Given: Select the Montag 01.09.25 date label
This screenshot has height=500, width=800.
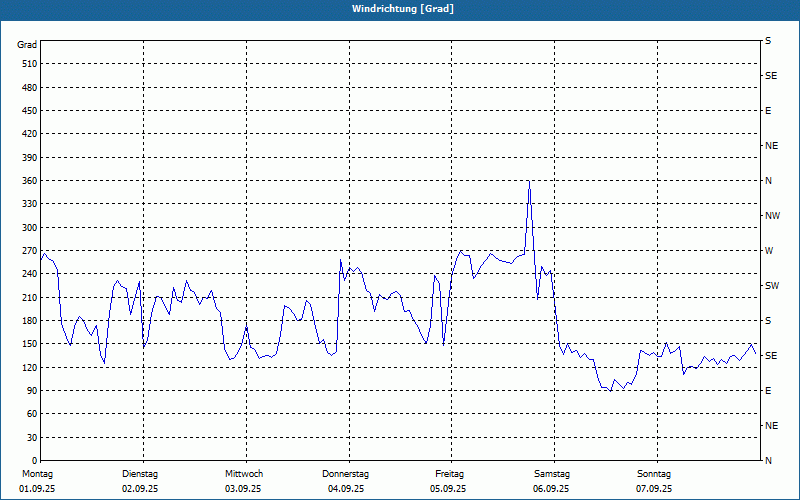Looking at the screenshot, I should [37, 481].
